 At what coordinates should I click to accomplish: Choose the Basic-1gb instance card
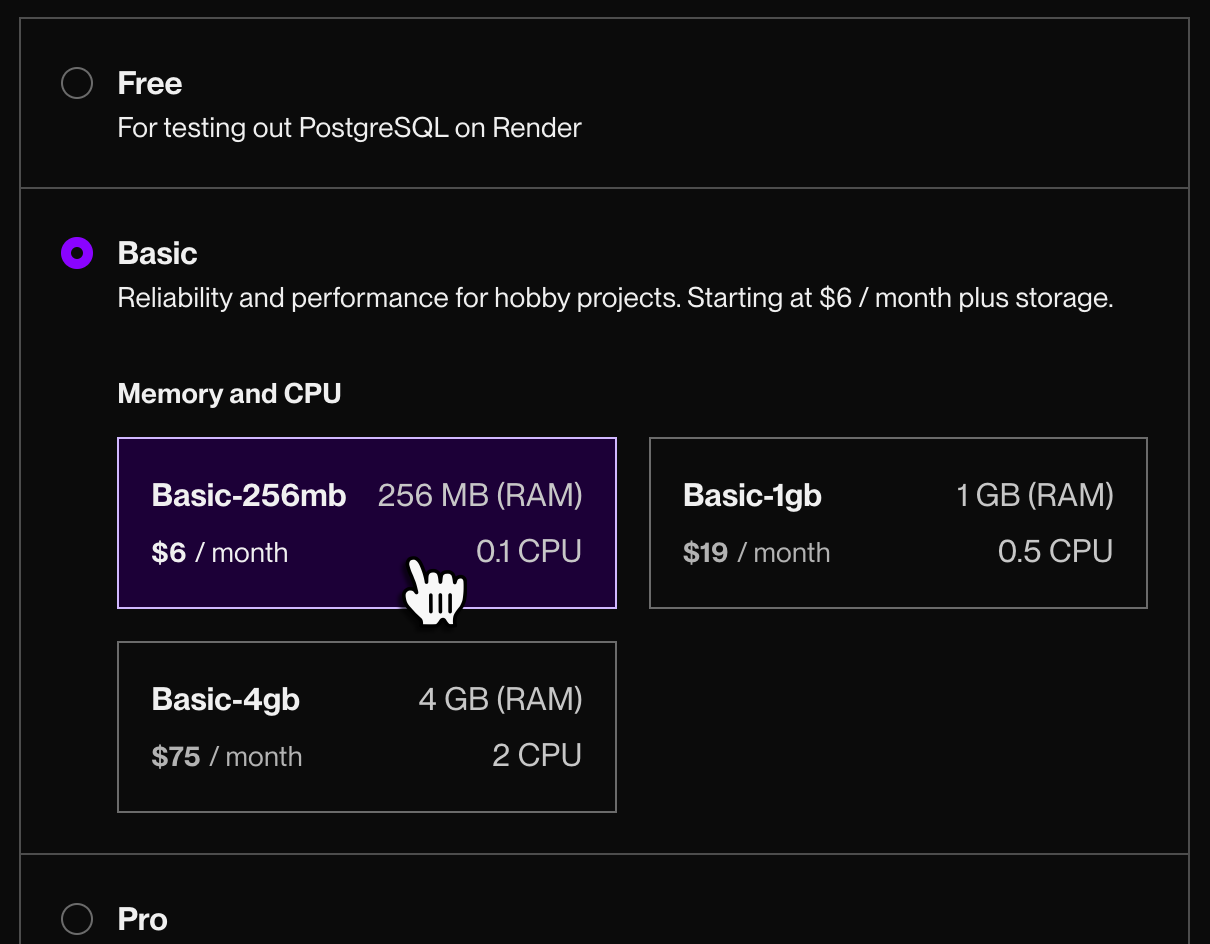897,522
